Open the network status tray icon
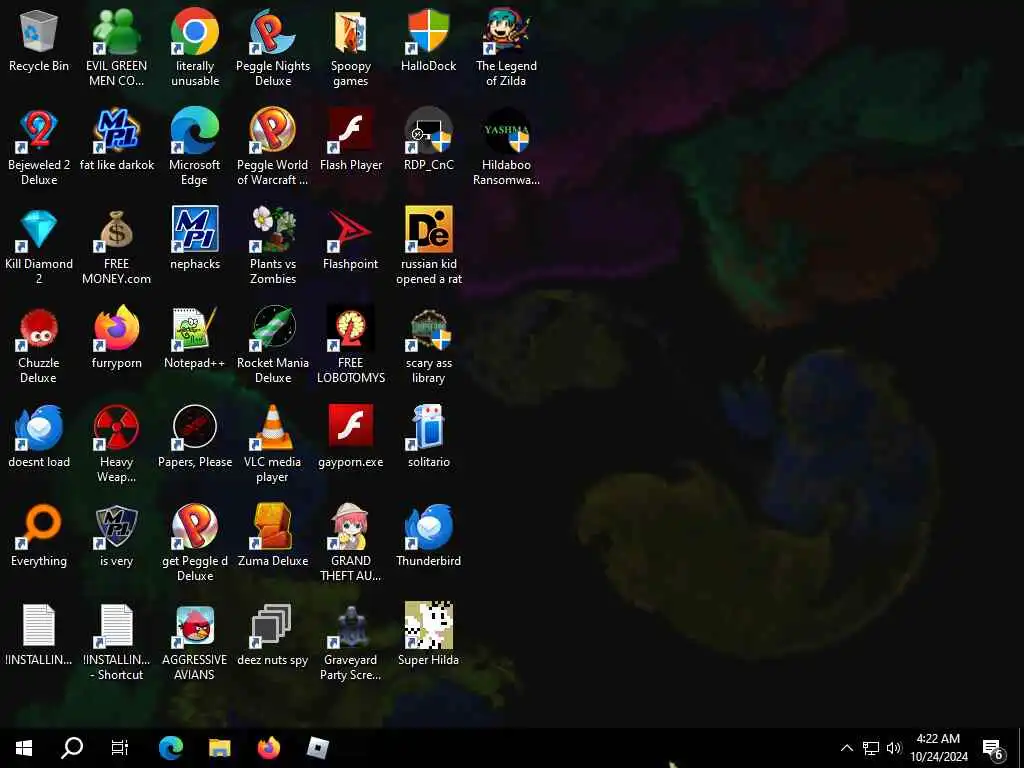 871,748
